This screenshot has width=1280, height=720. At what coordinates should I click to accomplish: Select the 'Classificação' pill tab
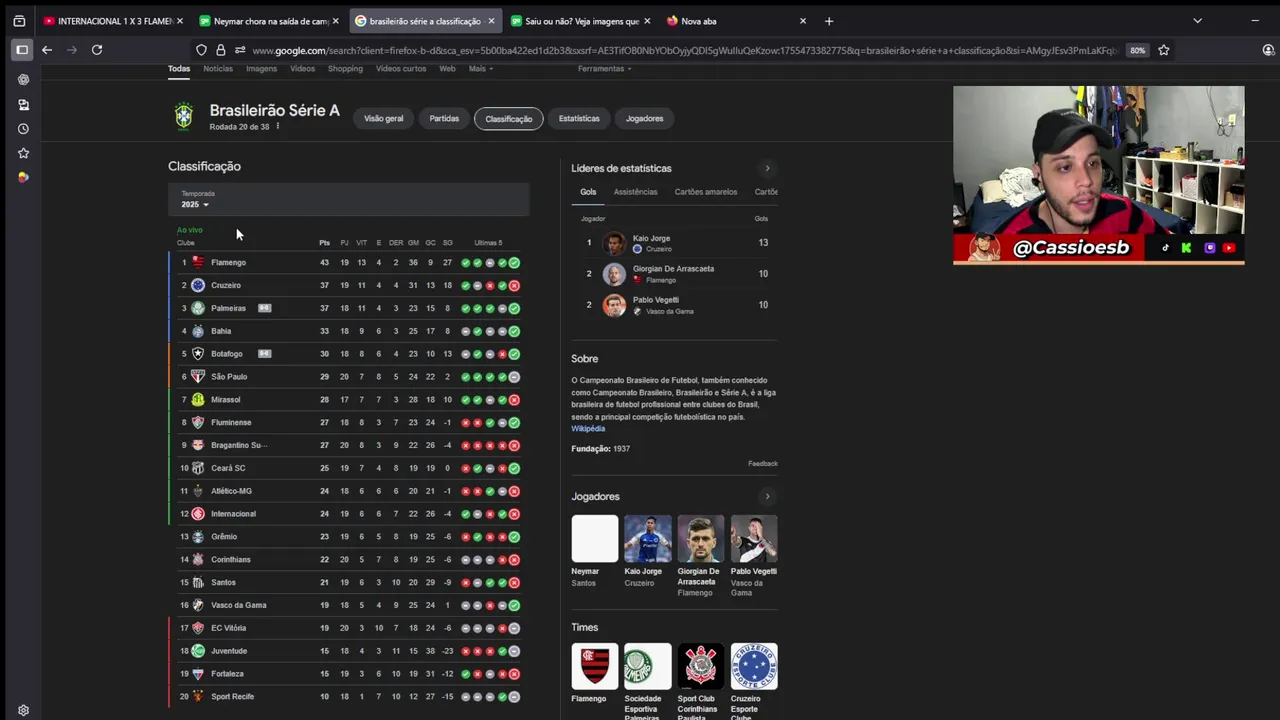[x=508, y=119]
